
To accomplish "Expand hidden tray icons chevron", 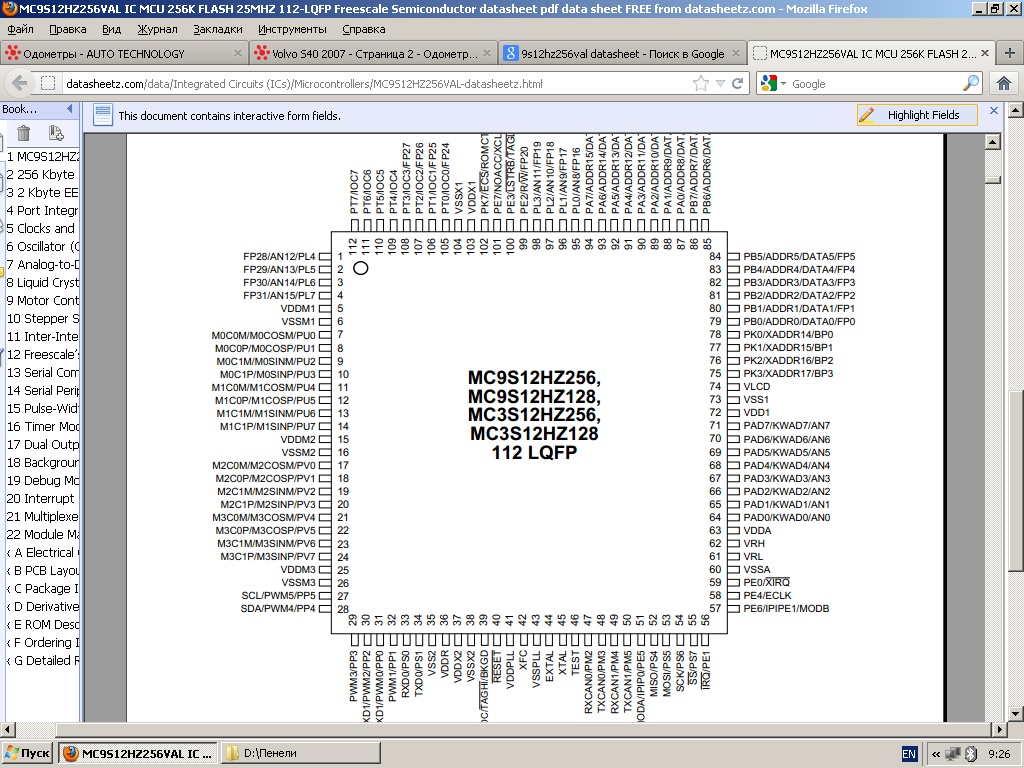I will (x=936, y=754).
